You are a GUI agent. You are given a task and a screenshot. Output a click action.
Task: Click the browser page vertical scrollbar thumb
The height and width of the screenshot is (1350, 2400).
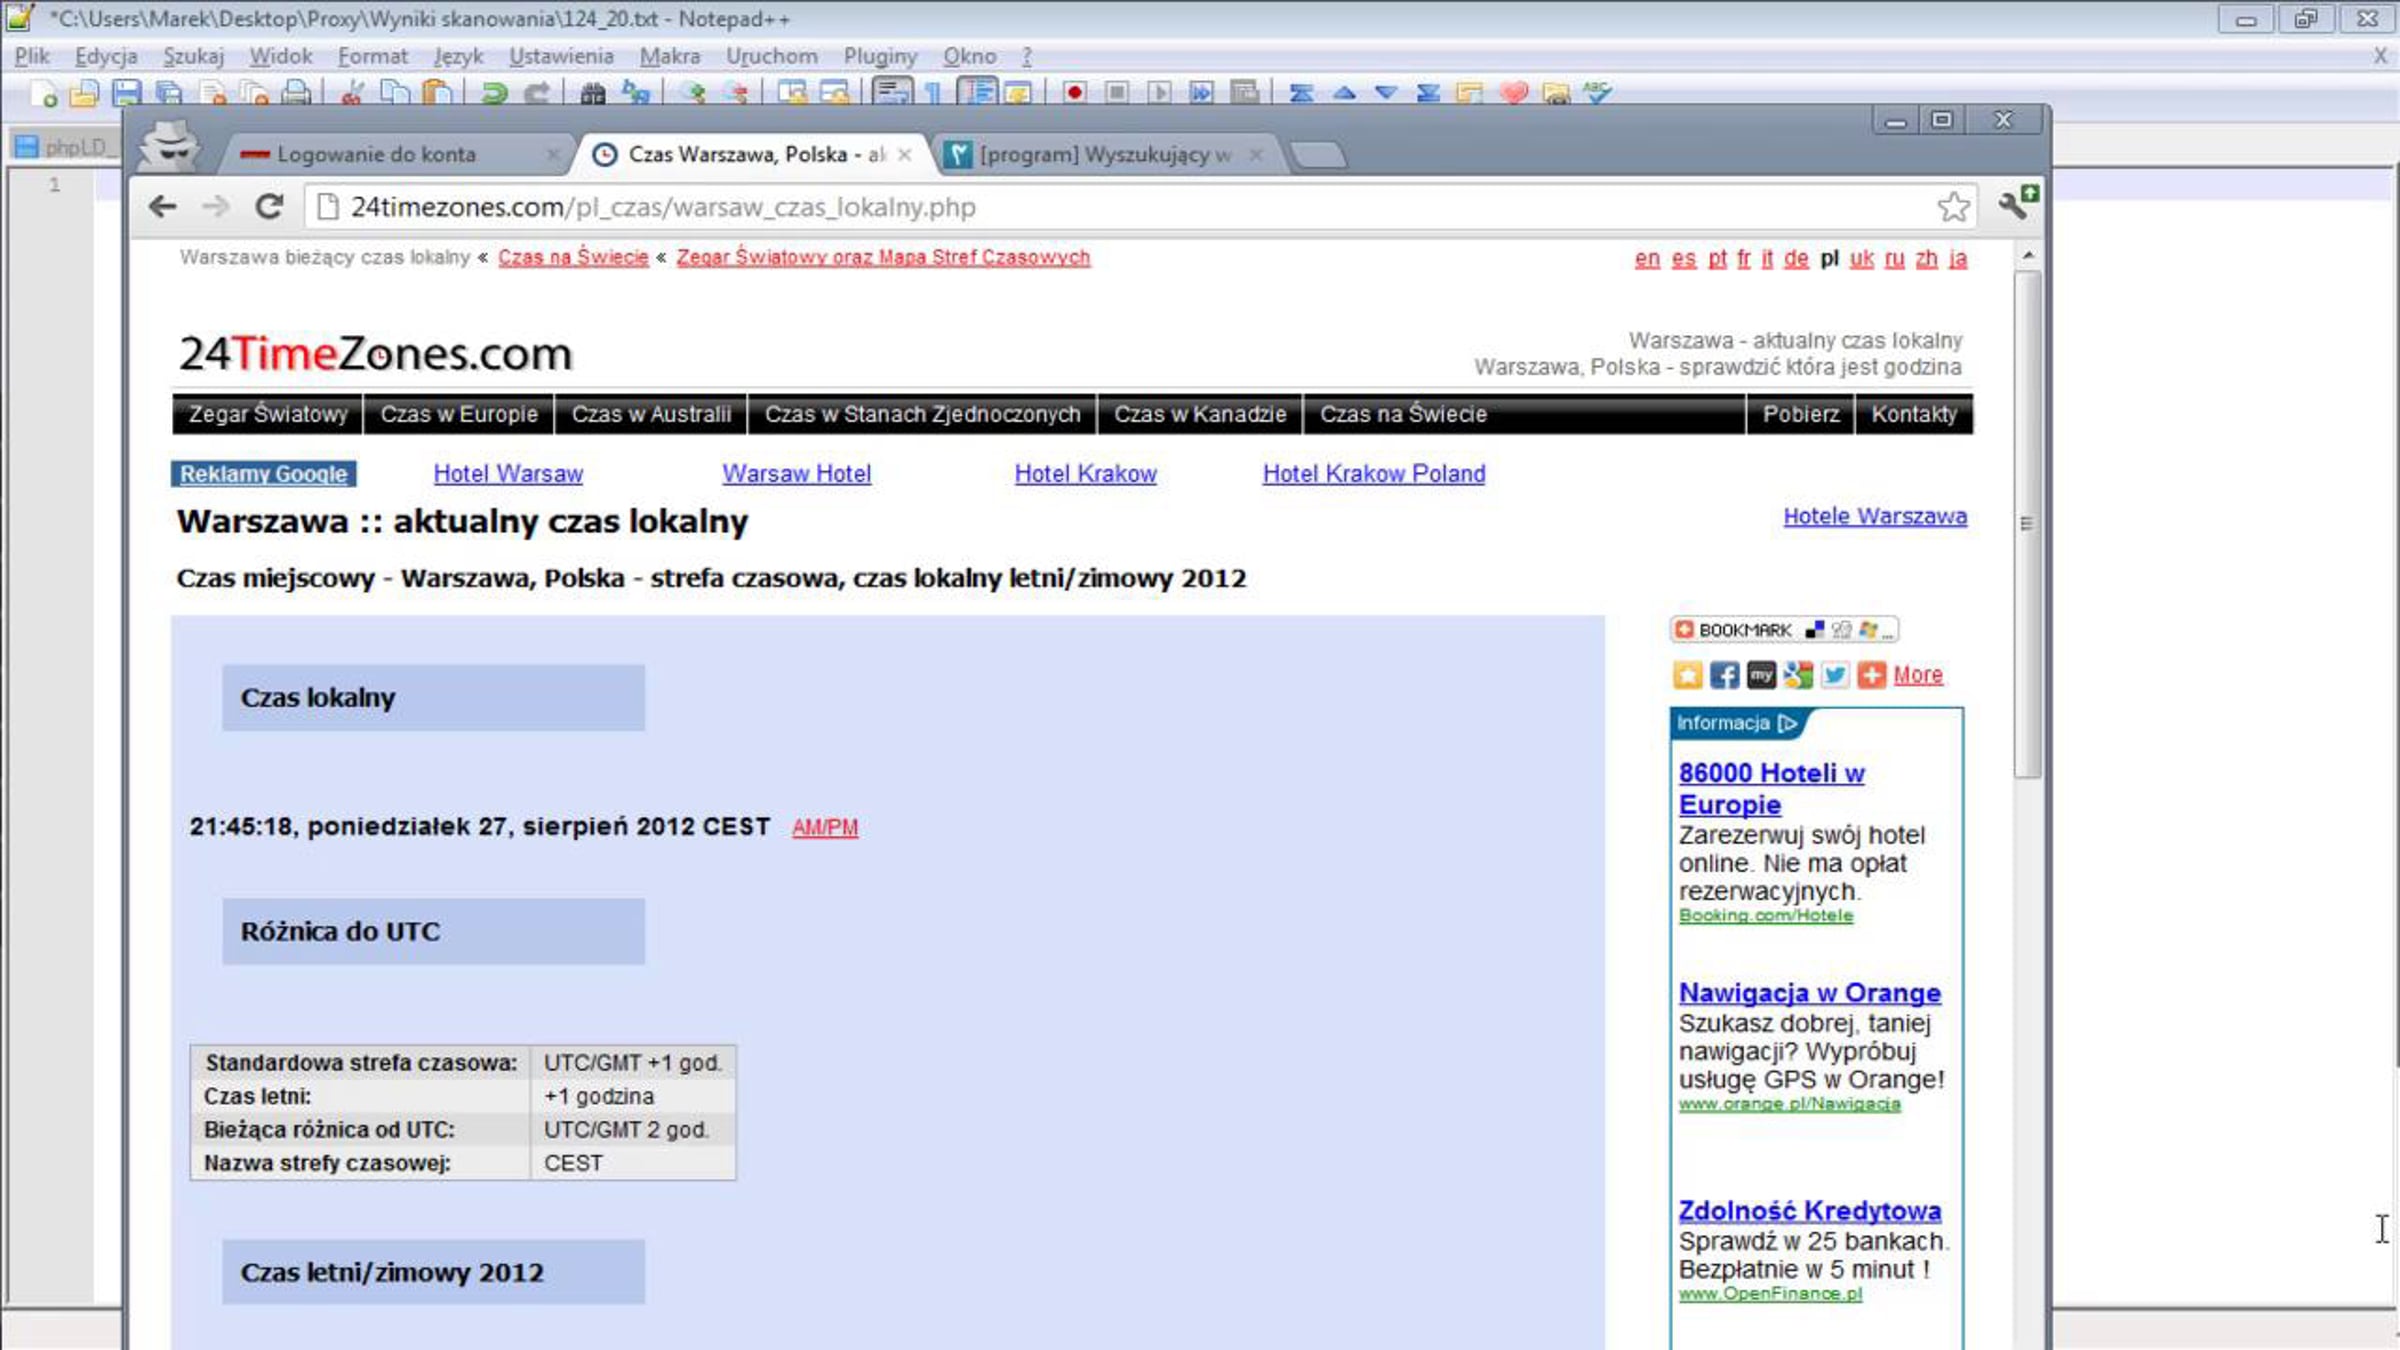point(2026,524)
